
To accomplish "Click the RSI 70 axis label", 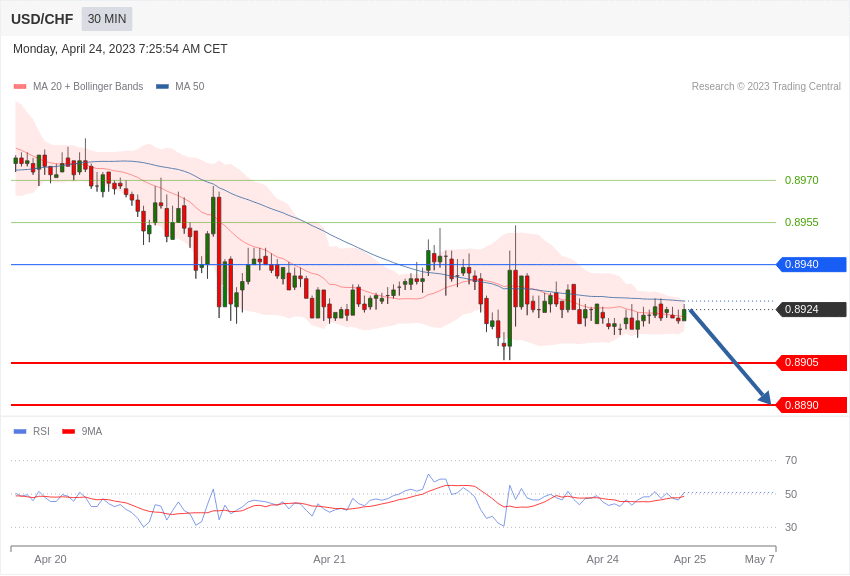I will 791,460.
